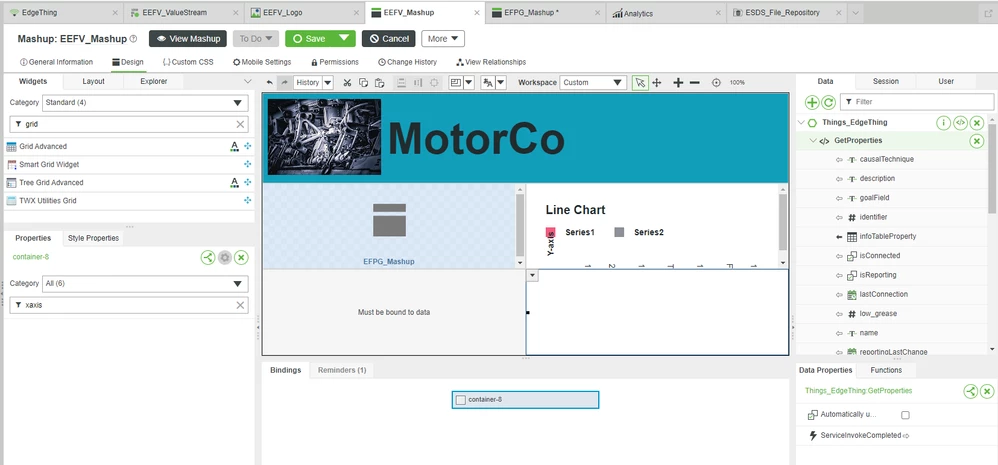Open the Session tab
The image size is (998, 465).
tap(885, 81)
